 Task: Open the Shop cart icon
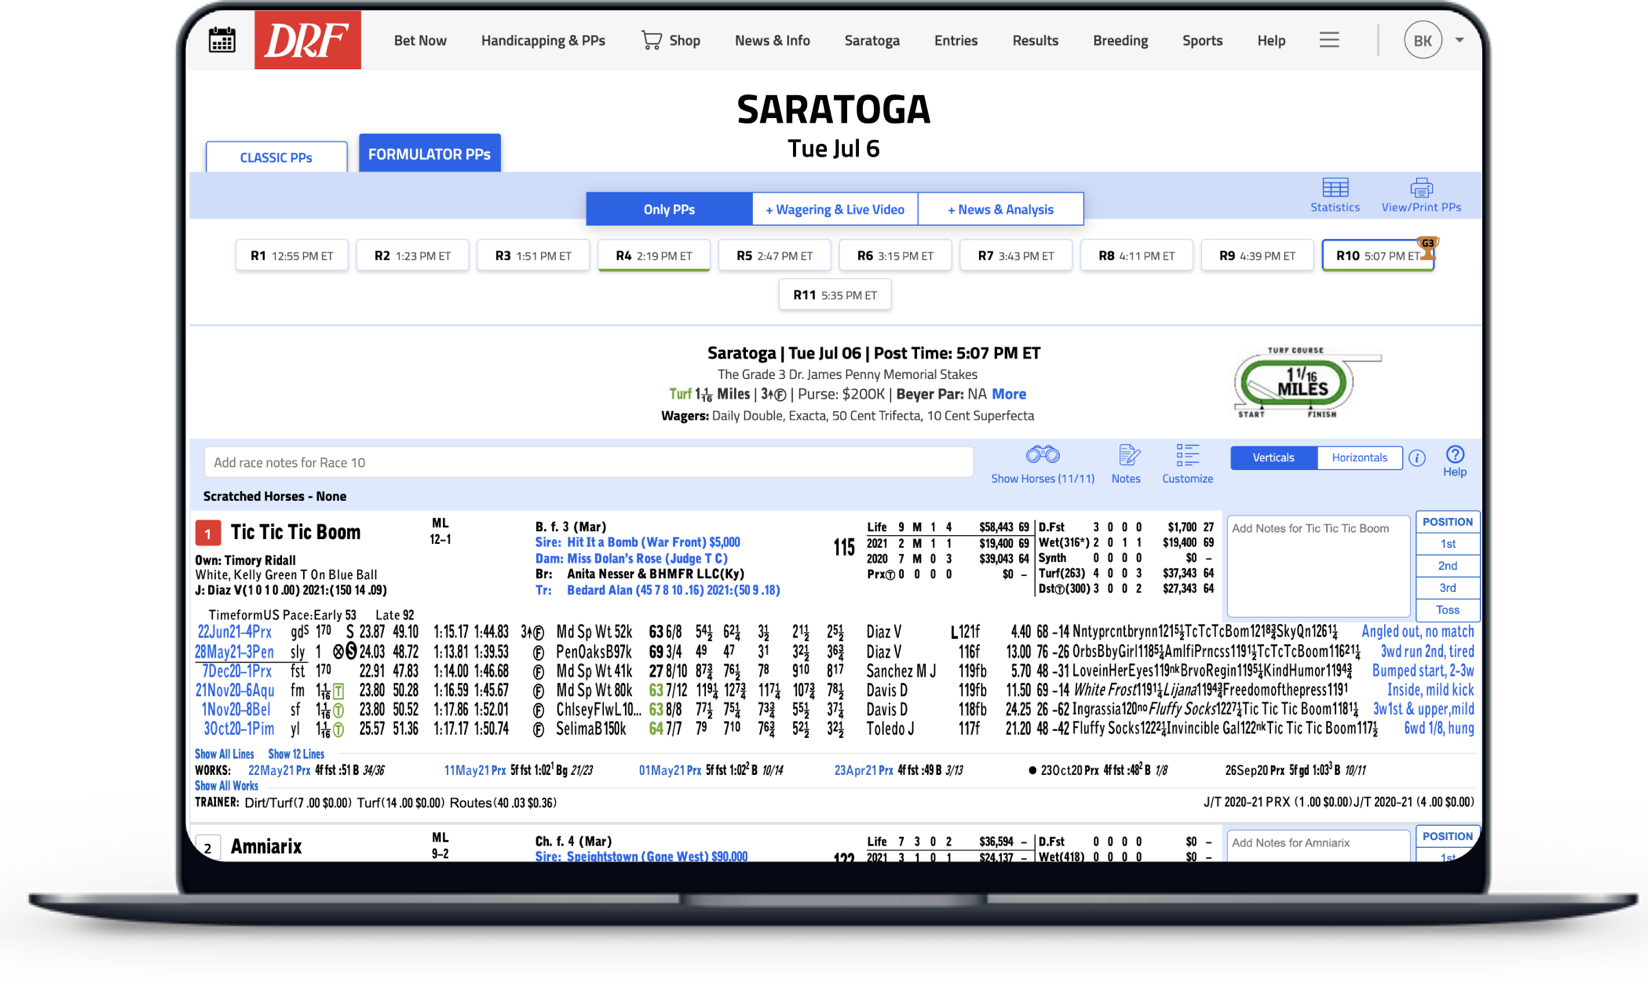click(x=651, y=40)
